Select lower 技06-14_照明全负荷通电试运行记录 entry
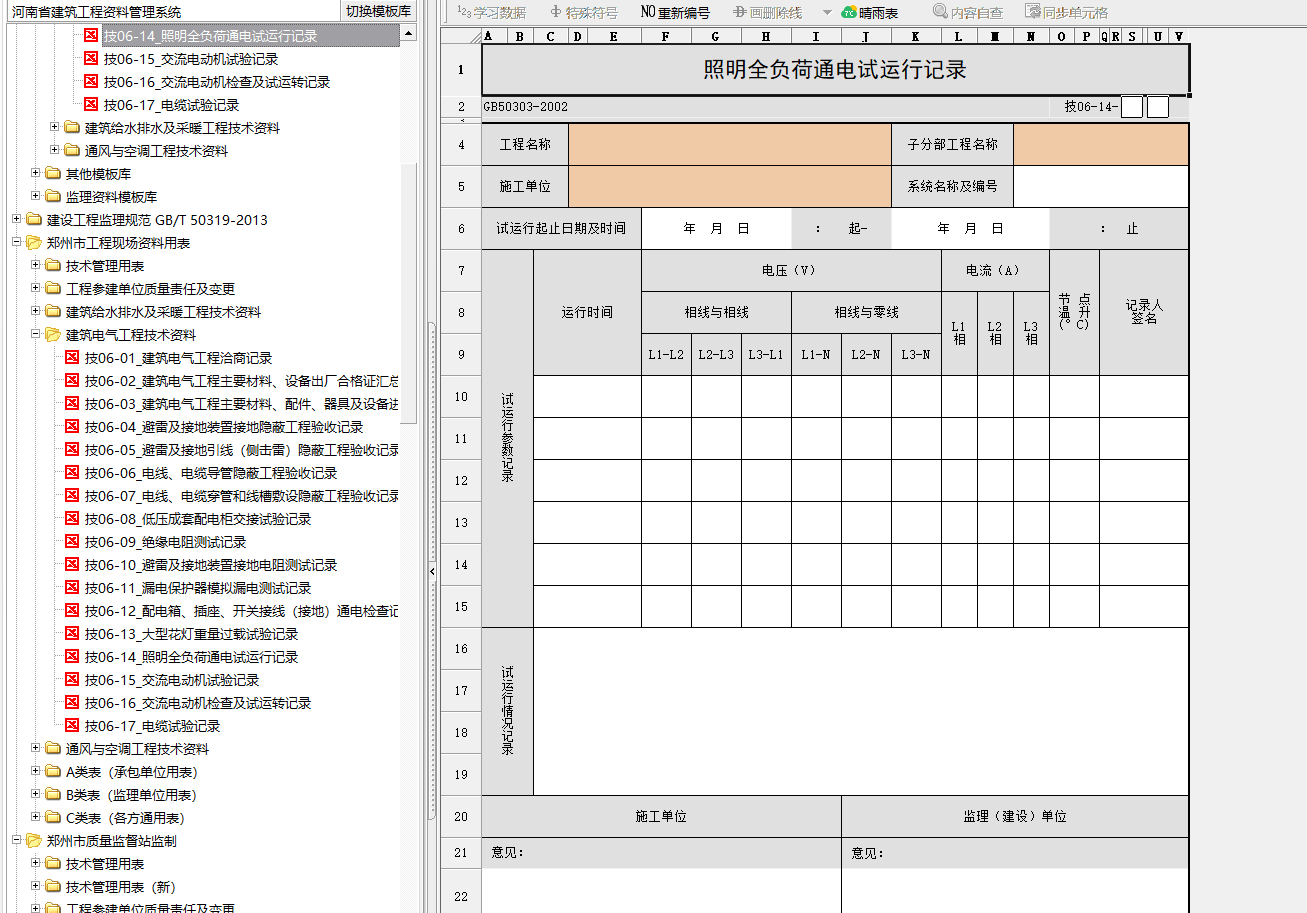 [x=191, y=657]
